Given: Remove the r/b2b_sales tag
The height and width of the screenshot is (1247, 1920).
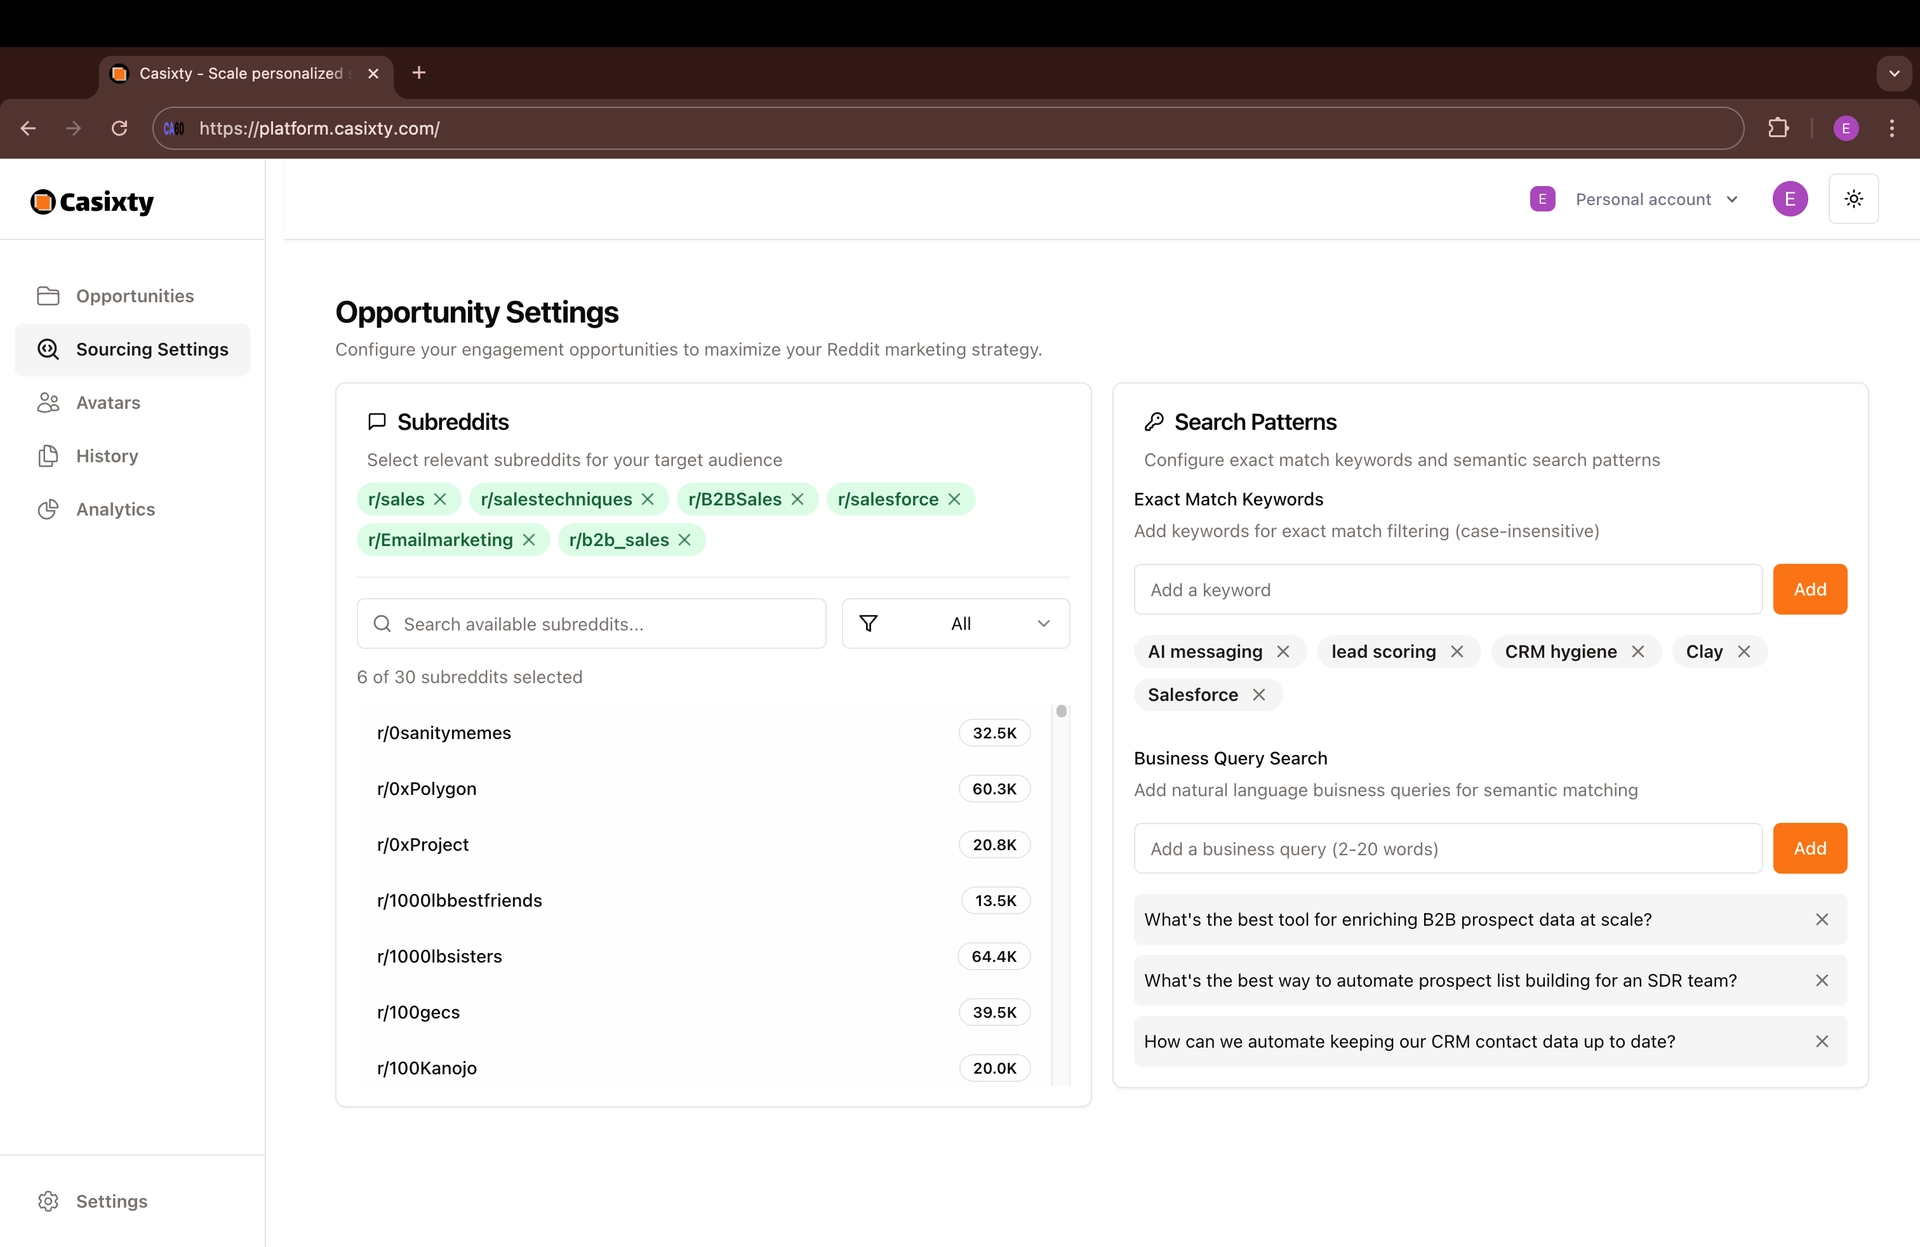Looking at the screenshot, I should tap(684, 540).
